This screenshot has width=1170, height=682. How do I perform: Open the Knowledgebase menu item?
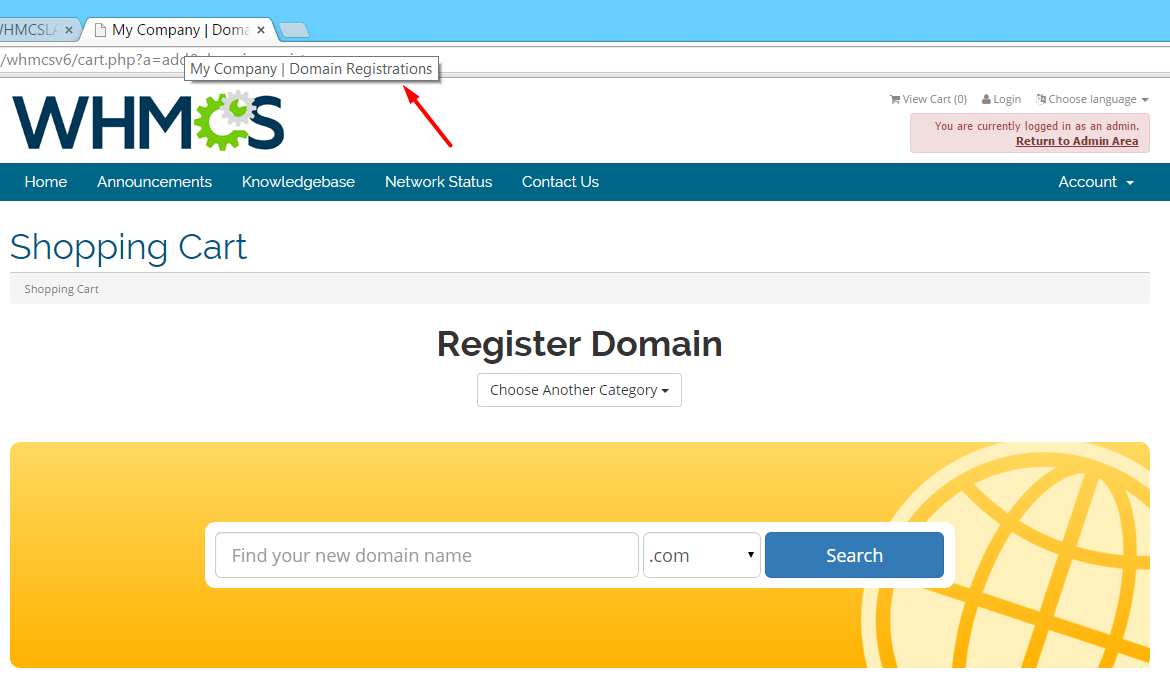click(x=298, y=182)
